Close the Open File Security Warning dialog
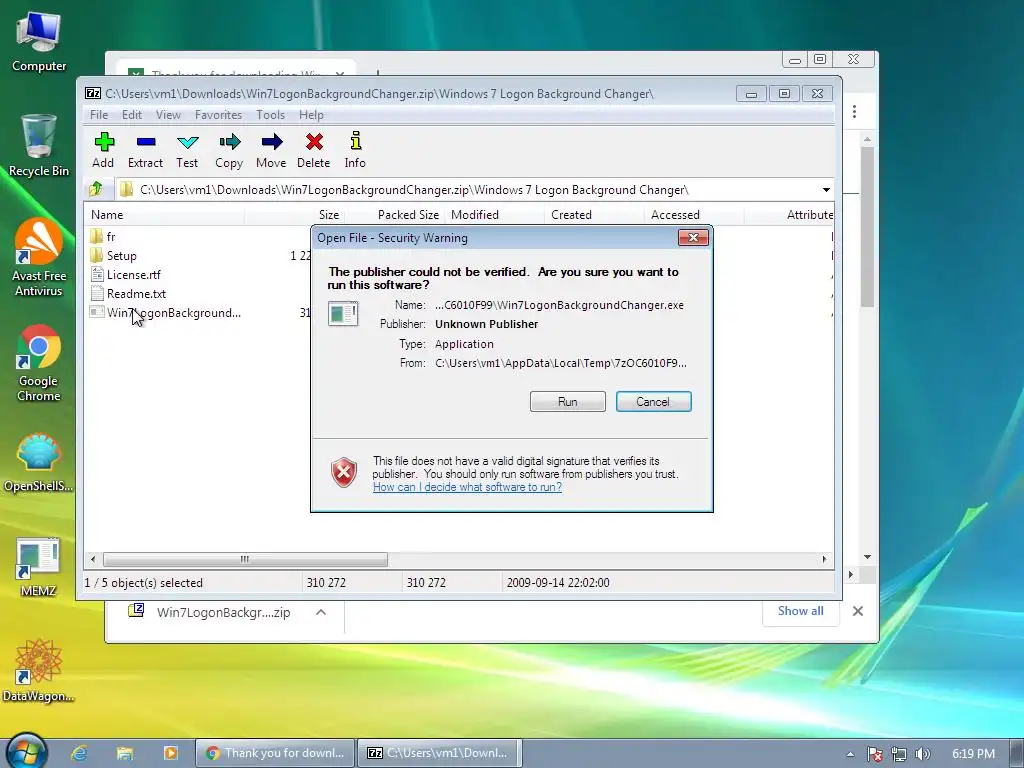Screen dimensions: 1024x768 tap(693, 238)
